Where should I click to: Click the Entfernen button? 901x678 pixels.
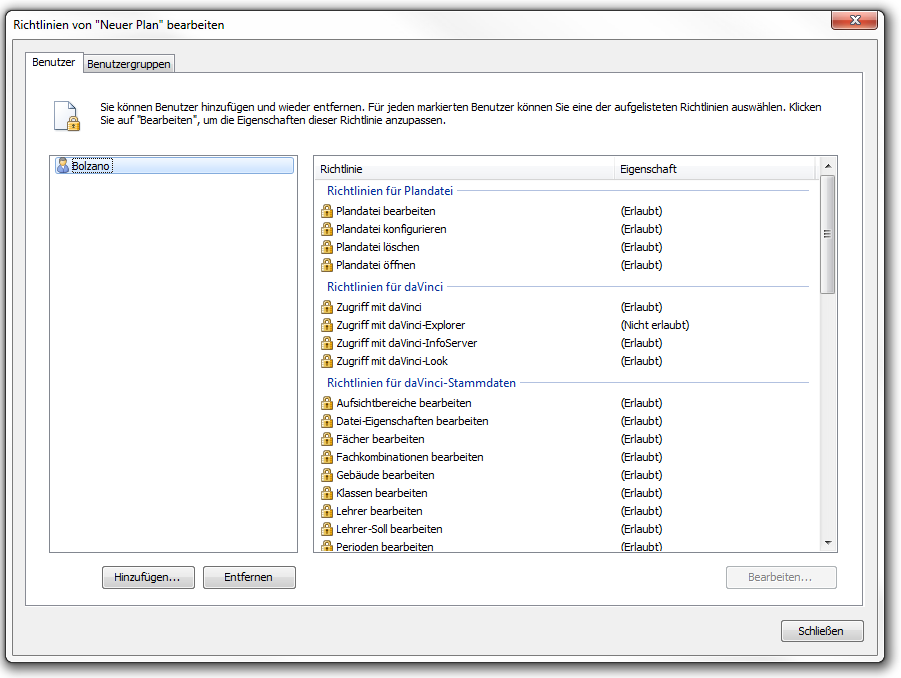(x=249, y=577)
